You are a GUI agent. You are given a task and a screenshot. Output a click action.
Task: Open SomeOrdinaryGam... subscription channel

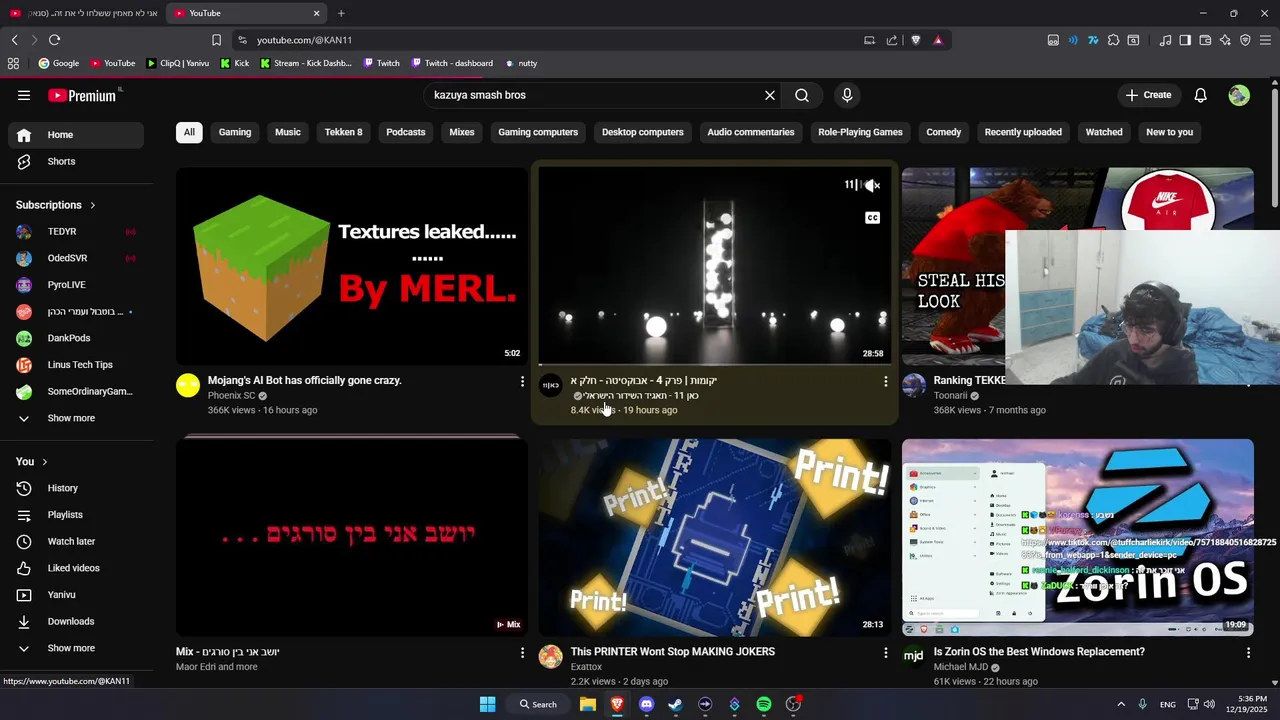pos(76,391)
